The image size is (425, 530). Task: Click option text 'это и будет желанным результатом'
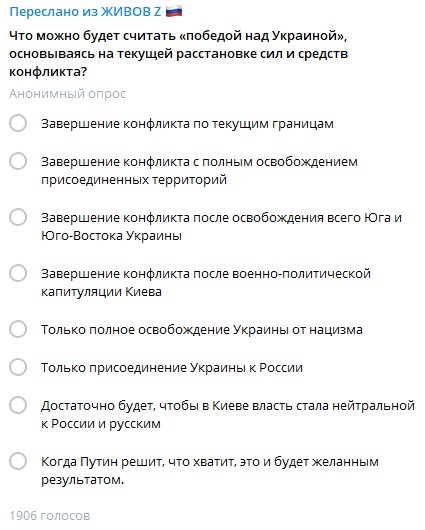[x=210, y=471]
